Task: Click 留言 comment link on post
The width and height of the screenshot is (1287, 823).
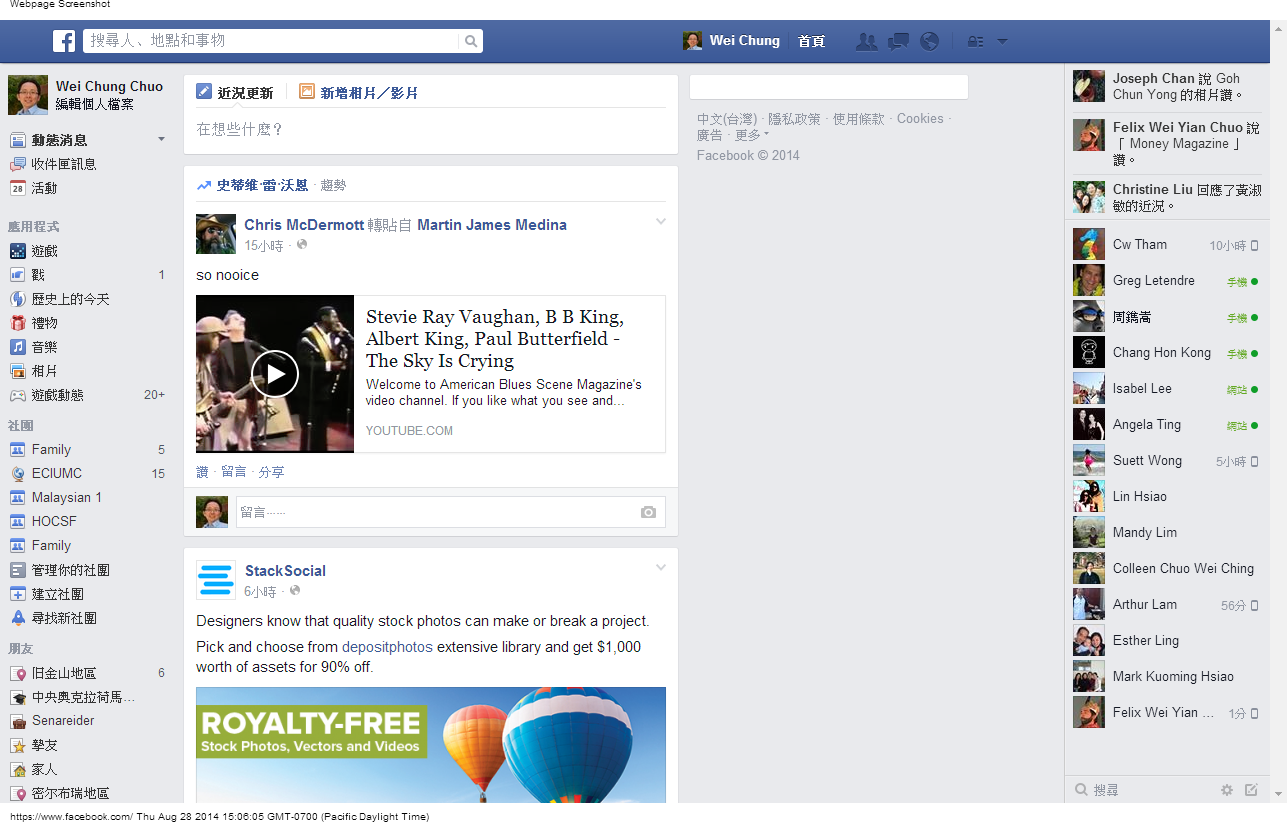Action: (x=233, y=472)
